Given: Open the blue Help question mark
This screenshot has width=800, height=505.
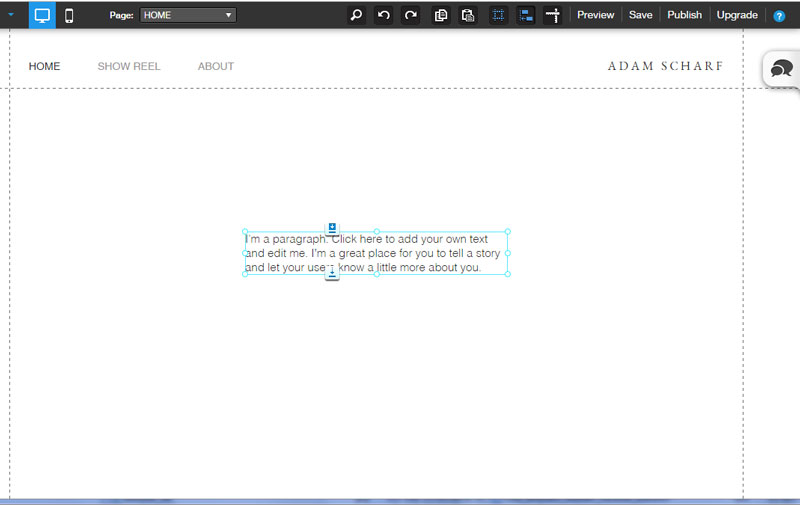Looking at the screenshot, I should 779,16.
